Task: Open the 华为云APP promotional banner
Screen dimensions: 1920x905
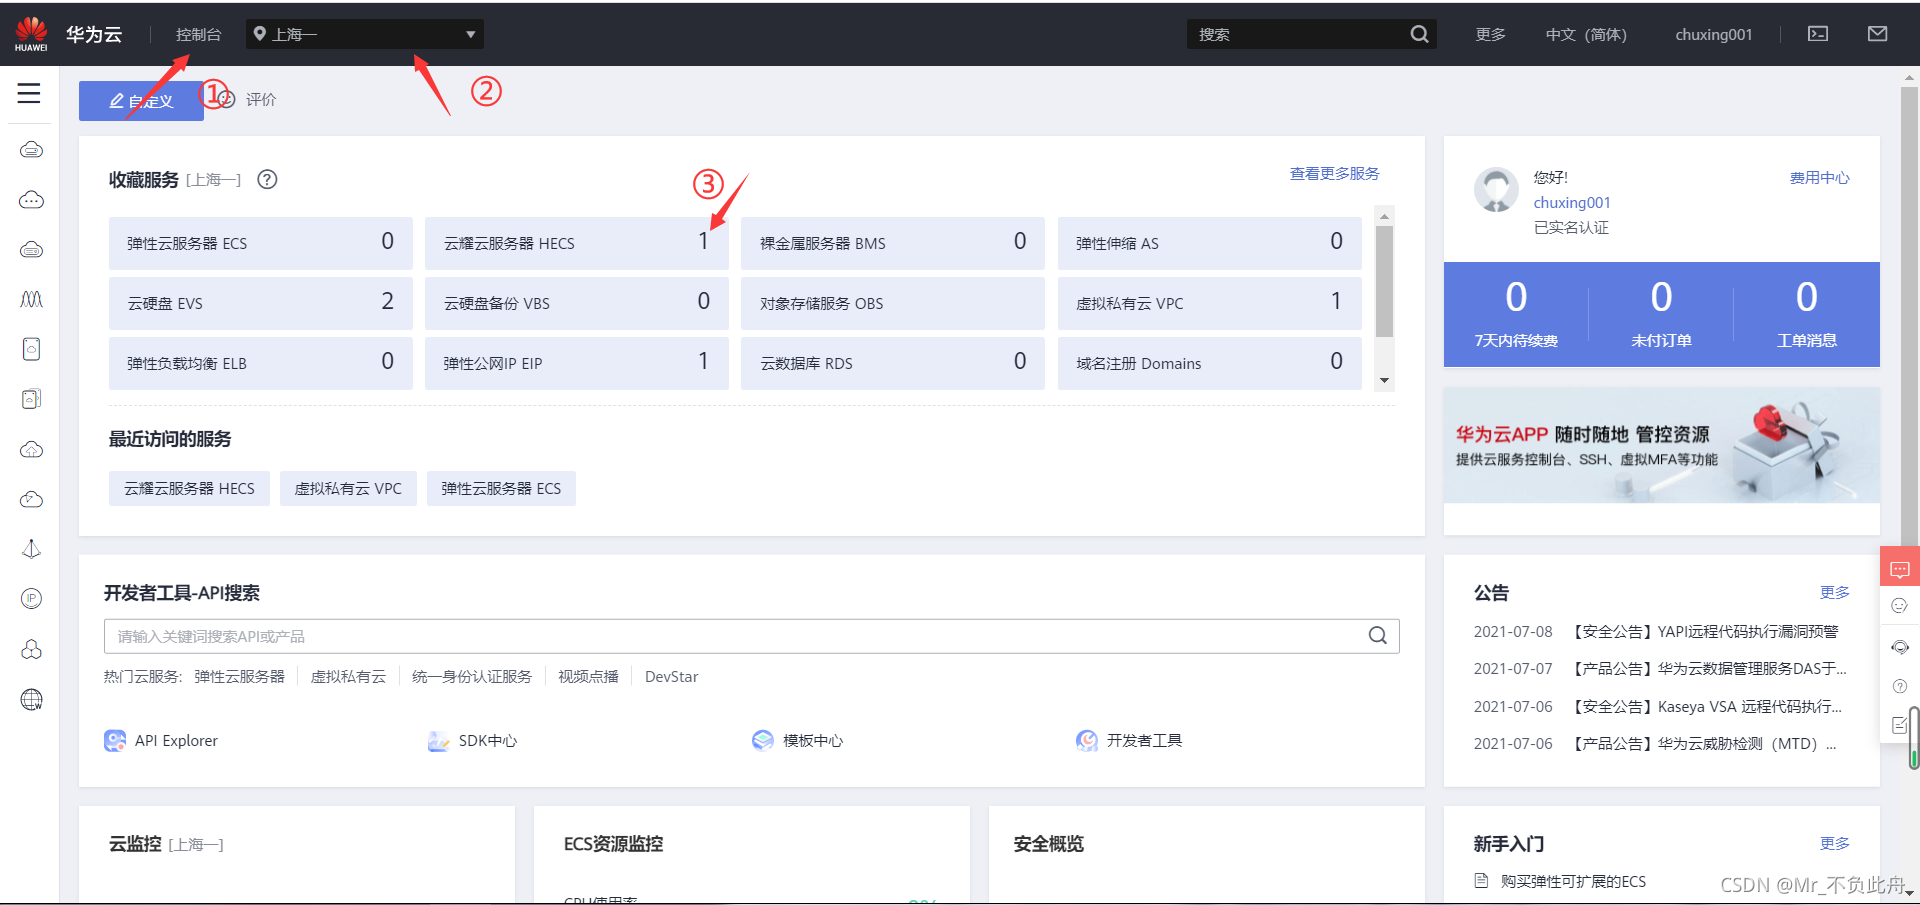Action: [1662, 445]
